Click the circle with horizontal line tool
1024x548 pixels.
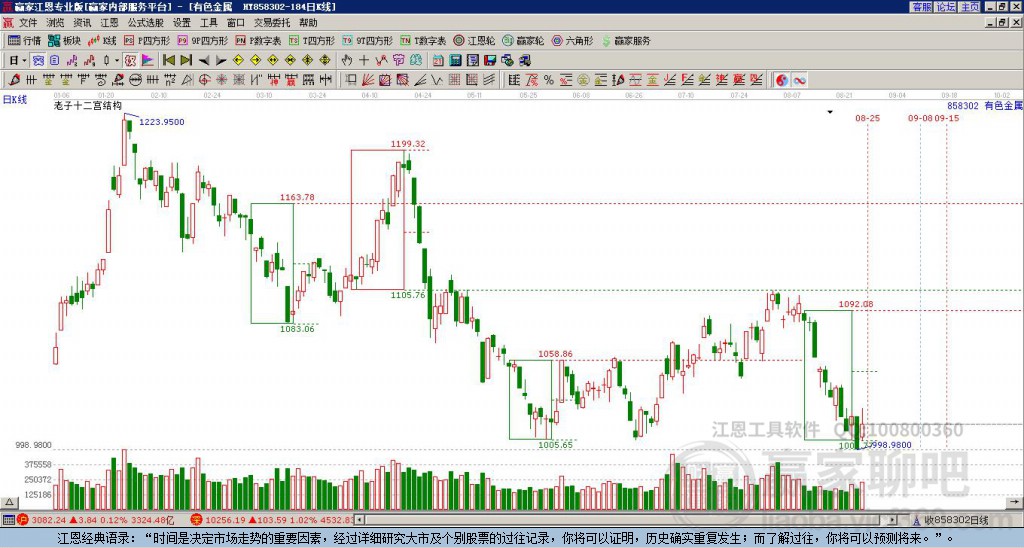pyautogui.click(x=135, y=80)
